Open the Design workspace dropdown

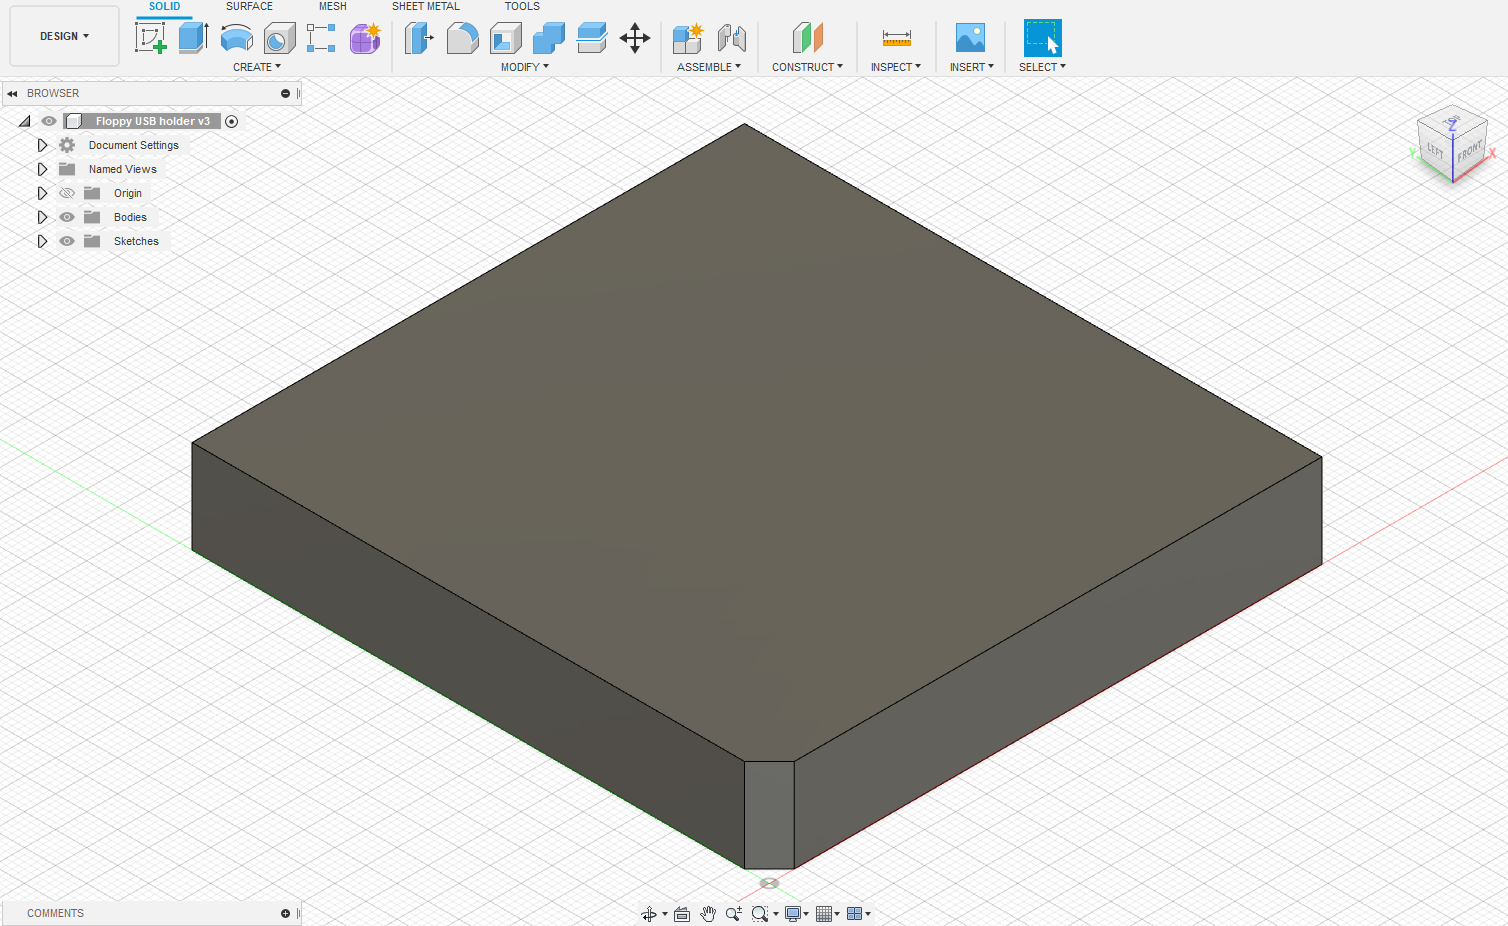[64, 36]
